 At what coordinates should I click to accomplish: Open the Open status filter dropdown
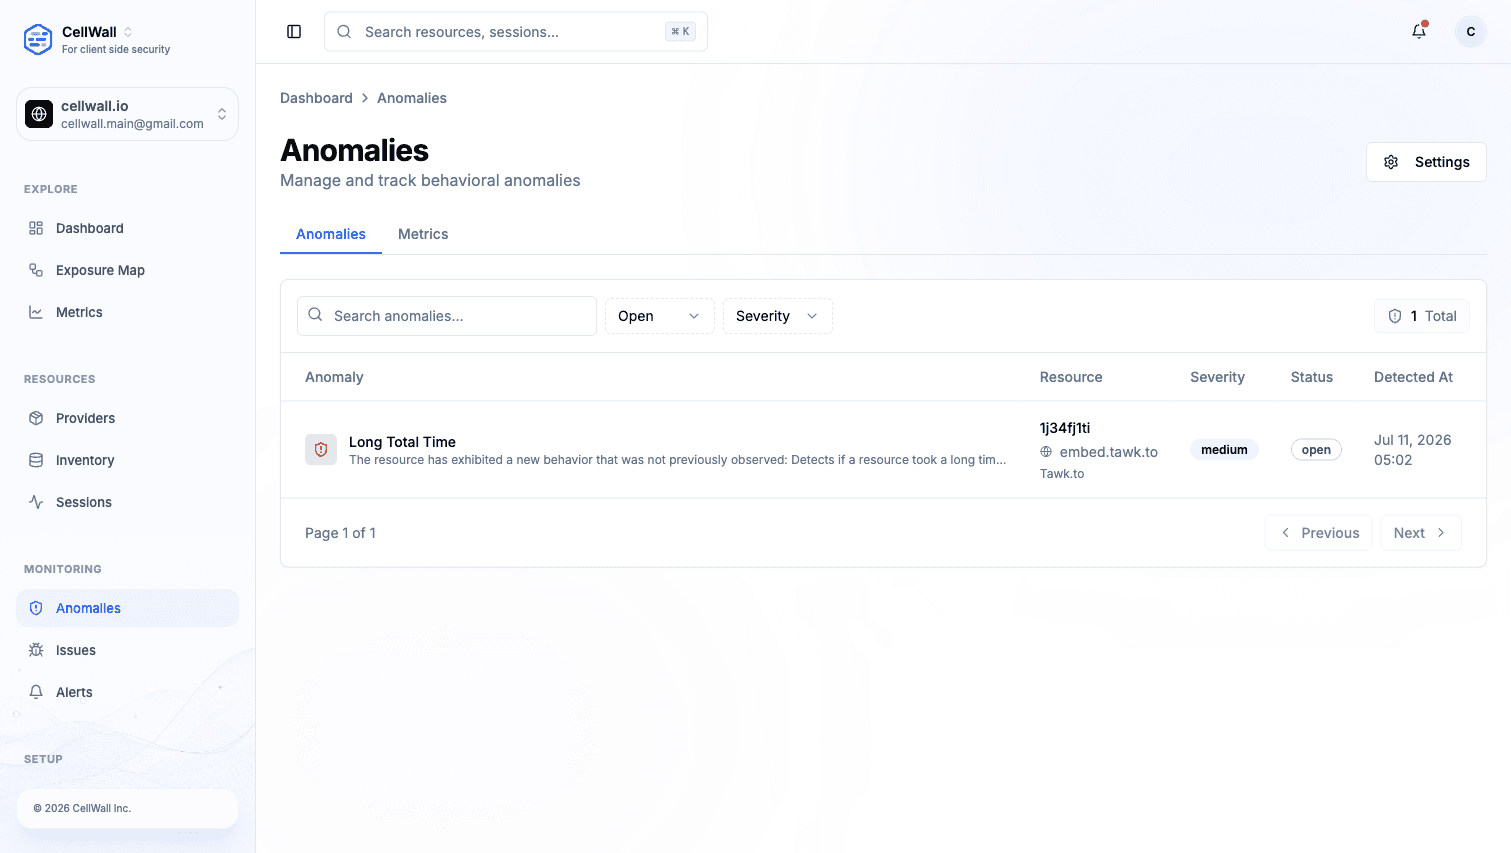pyautogui.click(x=660, y=316)
